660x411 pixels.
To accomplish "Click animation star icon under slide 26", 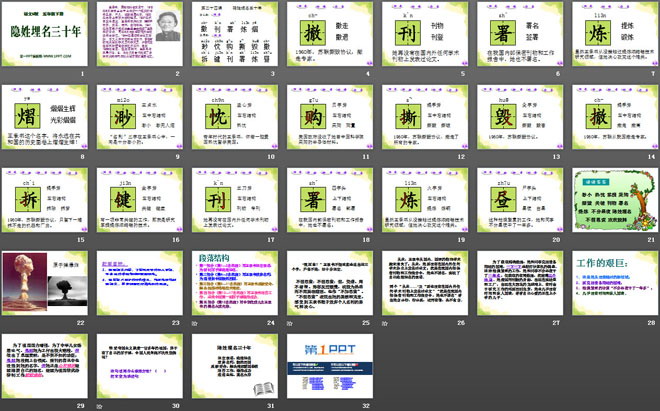I will tap(385, 323).
